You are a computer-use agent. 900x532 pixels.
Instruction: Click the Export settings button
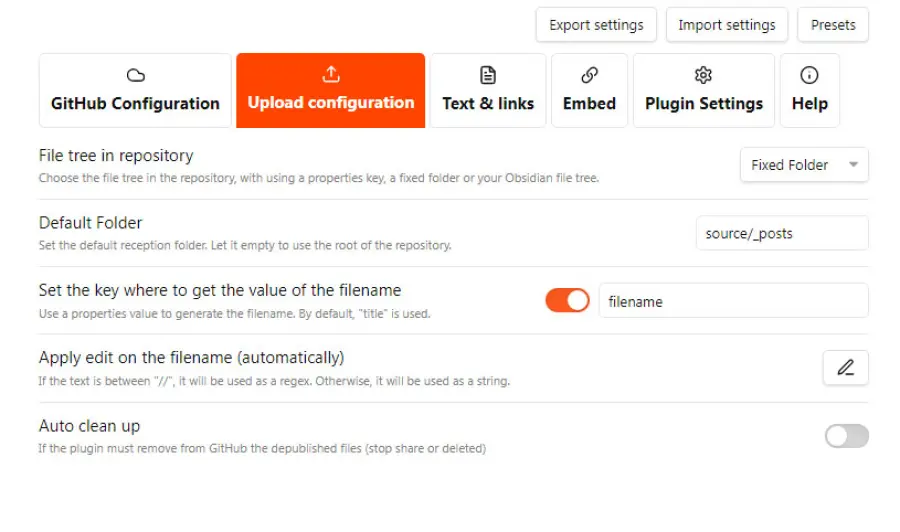point(596,25)
